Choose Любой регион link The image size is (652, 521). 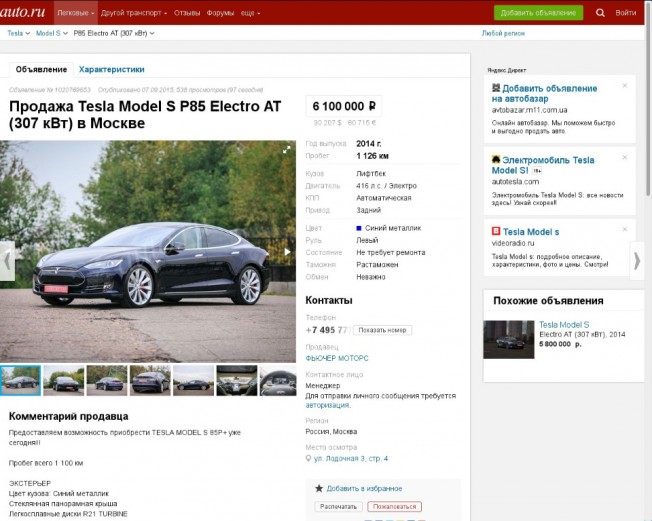click(503, 33)
